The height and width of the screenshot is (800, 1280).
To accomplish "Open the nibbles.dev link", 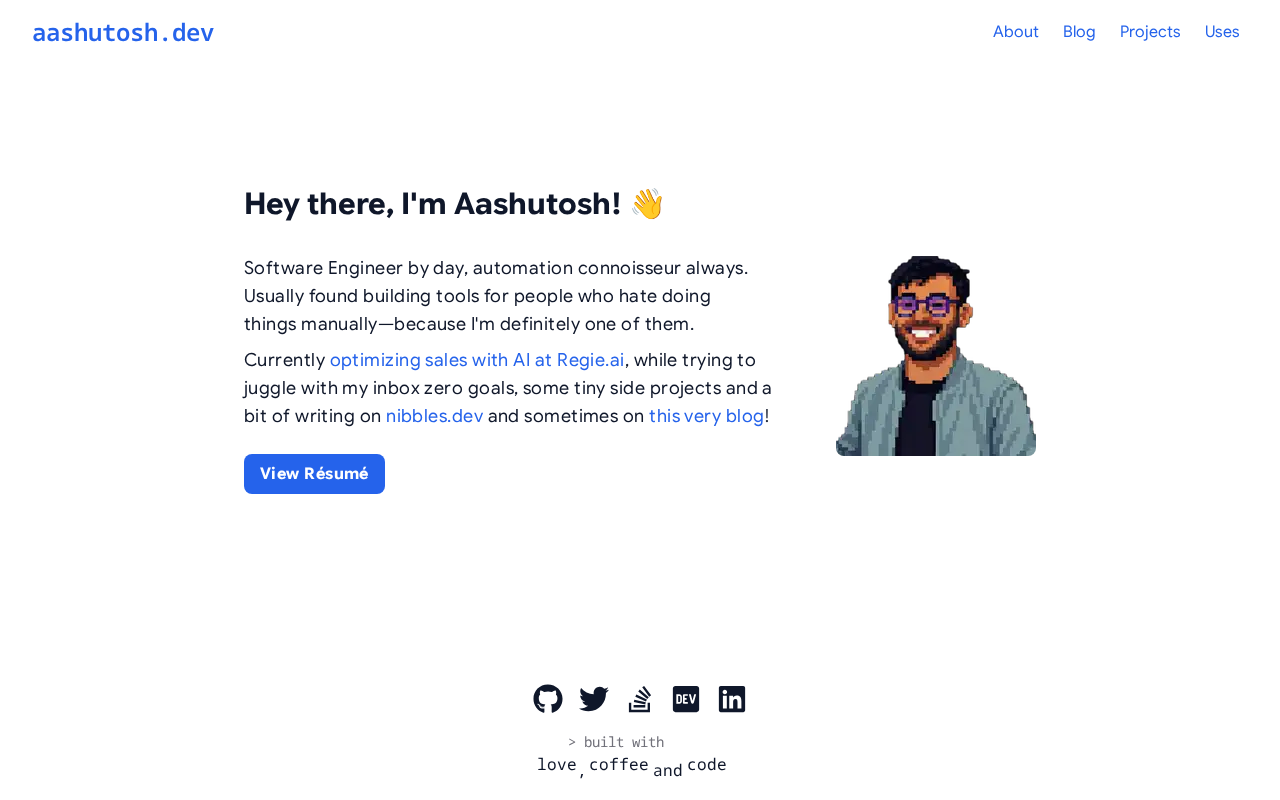I will [435, 416].
